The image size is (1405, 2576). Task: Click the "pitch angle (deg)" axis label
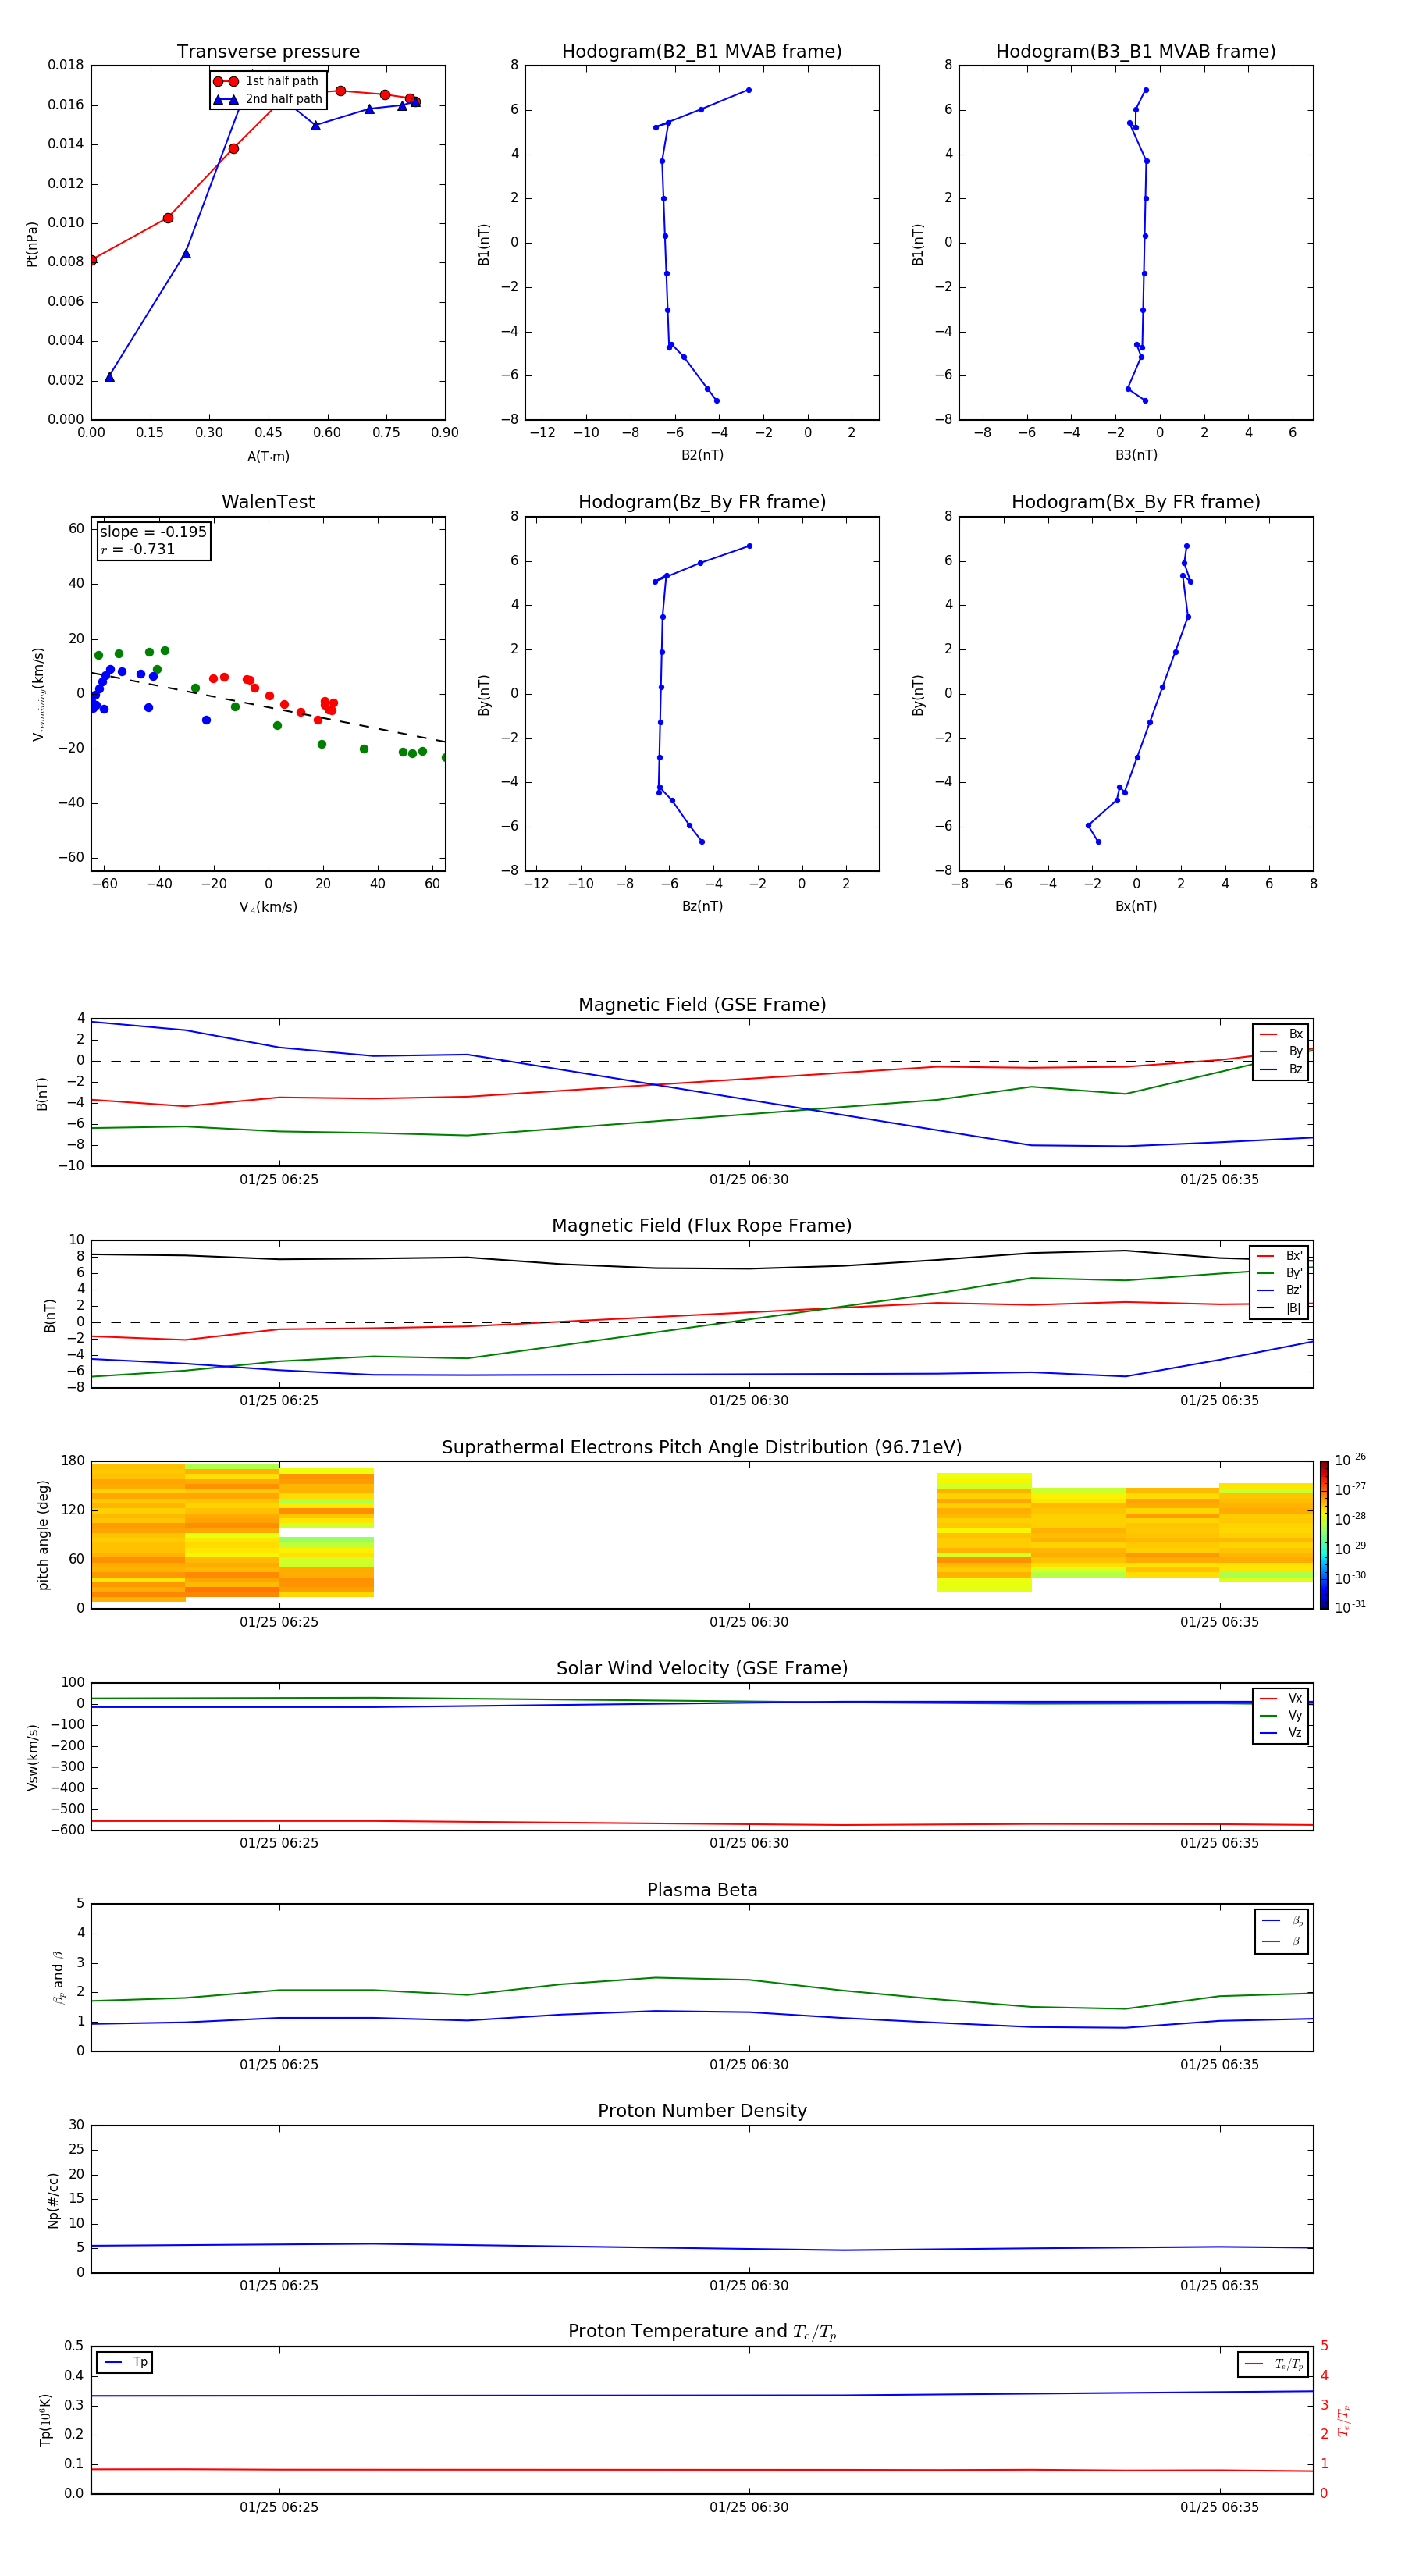[43, 1535]
